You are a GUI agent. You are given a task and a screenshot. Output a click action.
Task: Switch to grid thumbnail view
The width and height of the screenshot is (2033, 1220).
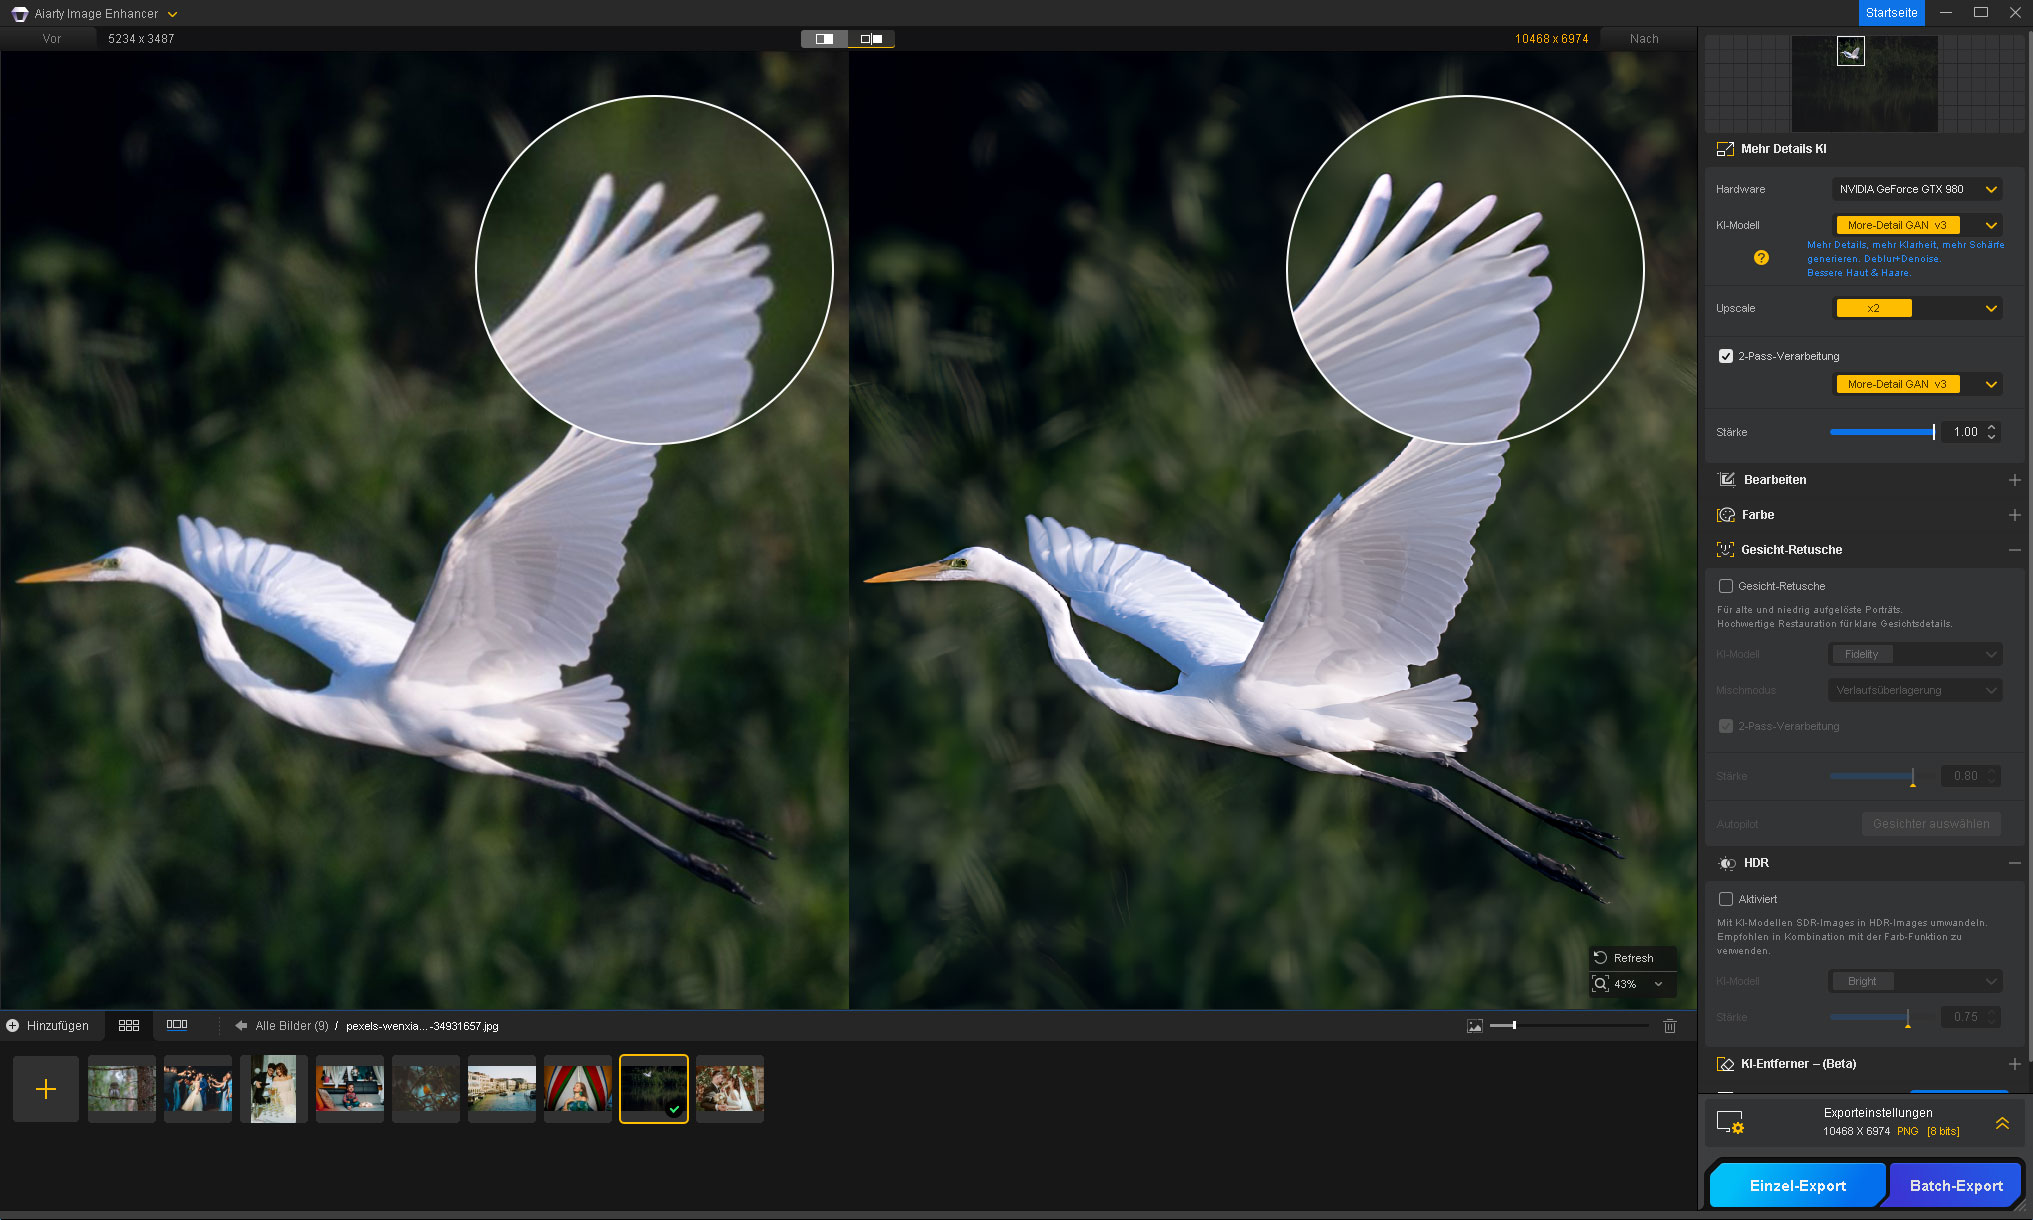point(129,1026)
